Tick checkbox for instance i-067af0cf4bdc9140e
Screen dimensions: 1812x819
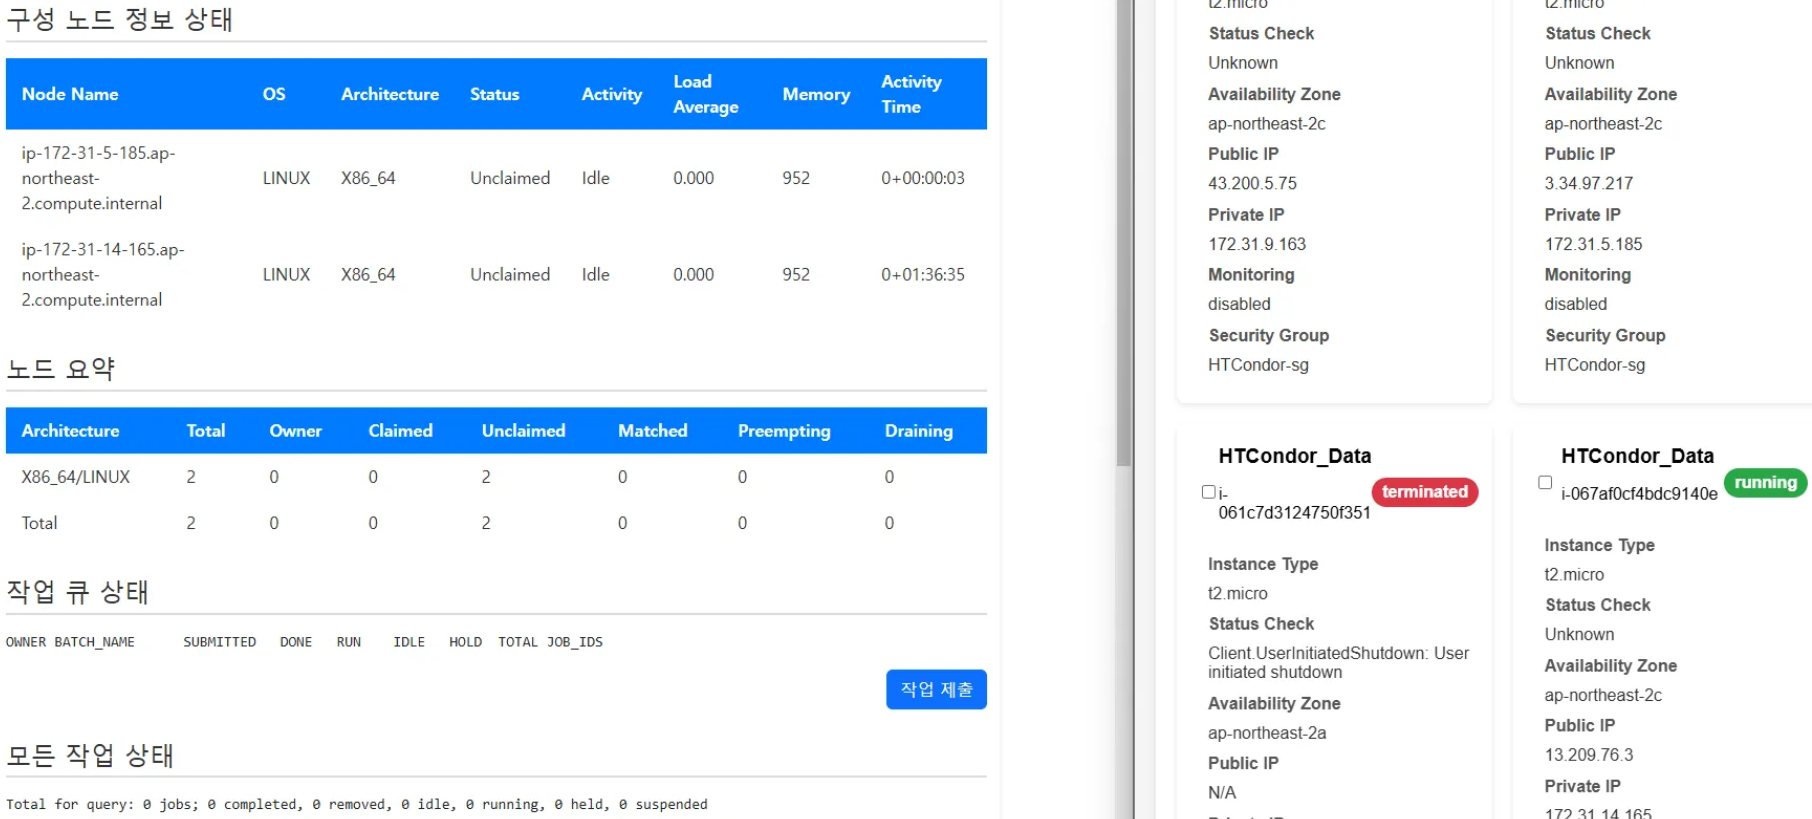(1545, 483)
